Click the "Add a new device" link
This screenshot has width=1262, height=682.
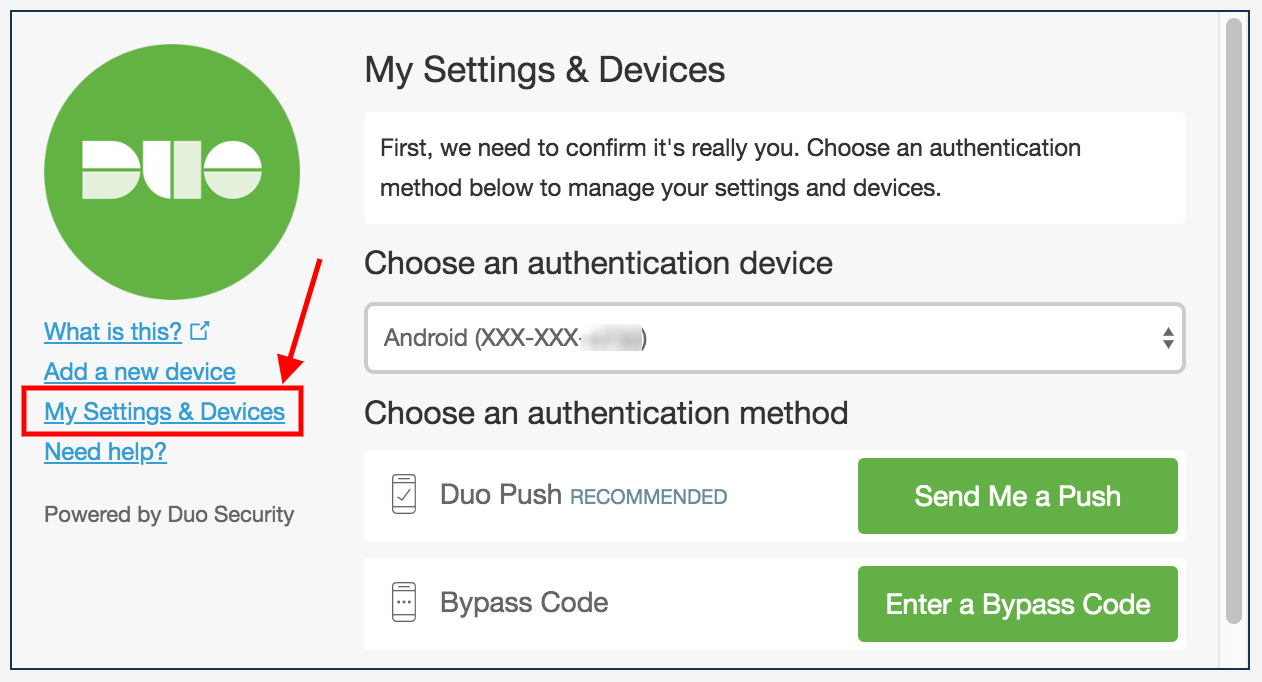pos(139,371)
